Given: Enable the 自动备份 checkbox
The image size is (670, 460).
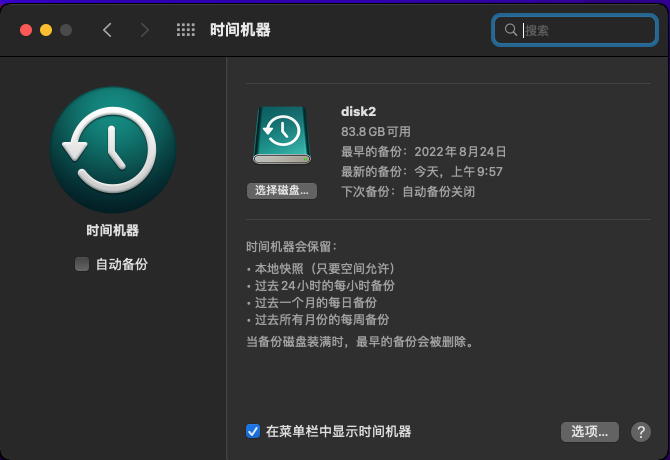Looking at the screenshot, I should point(82,264).
